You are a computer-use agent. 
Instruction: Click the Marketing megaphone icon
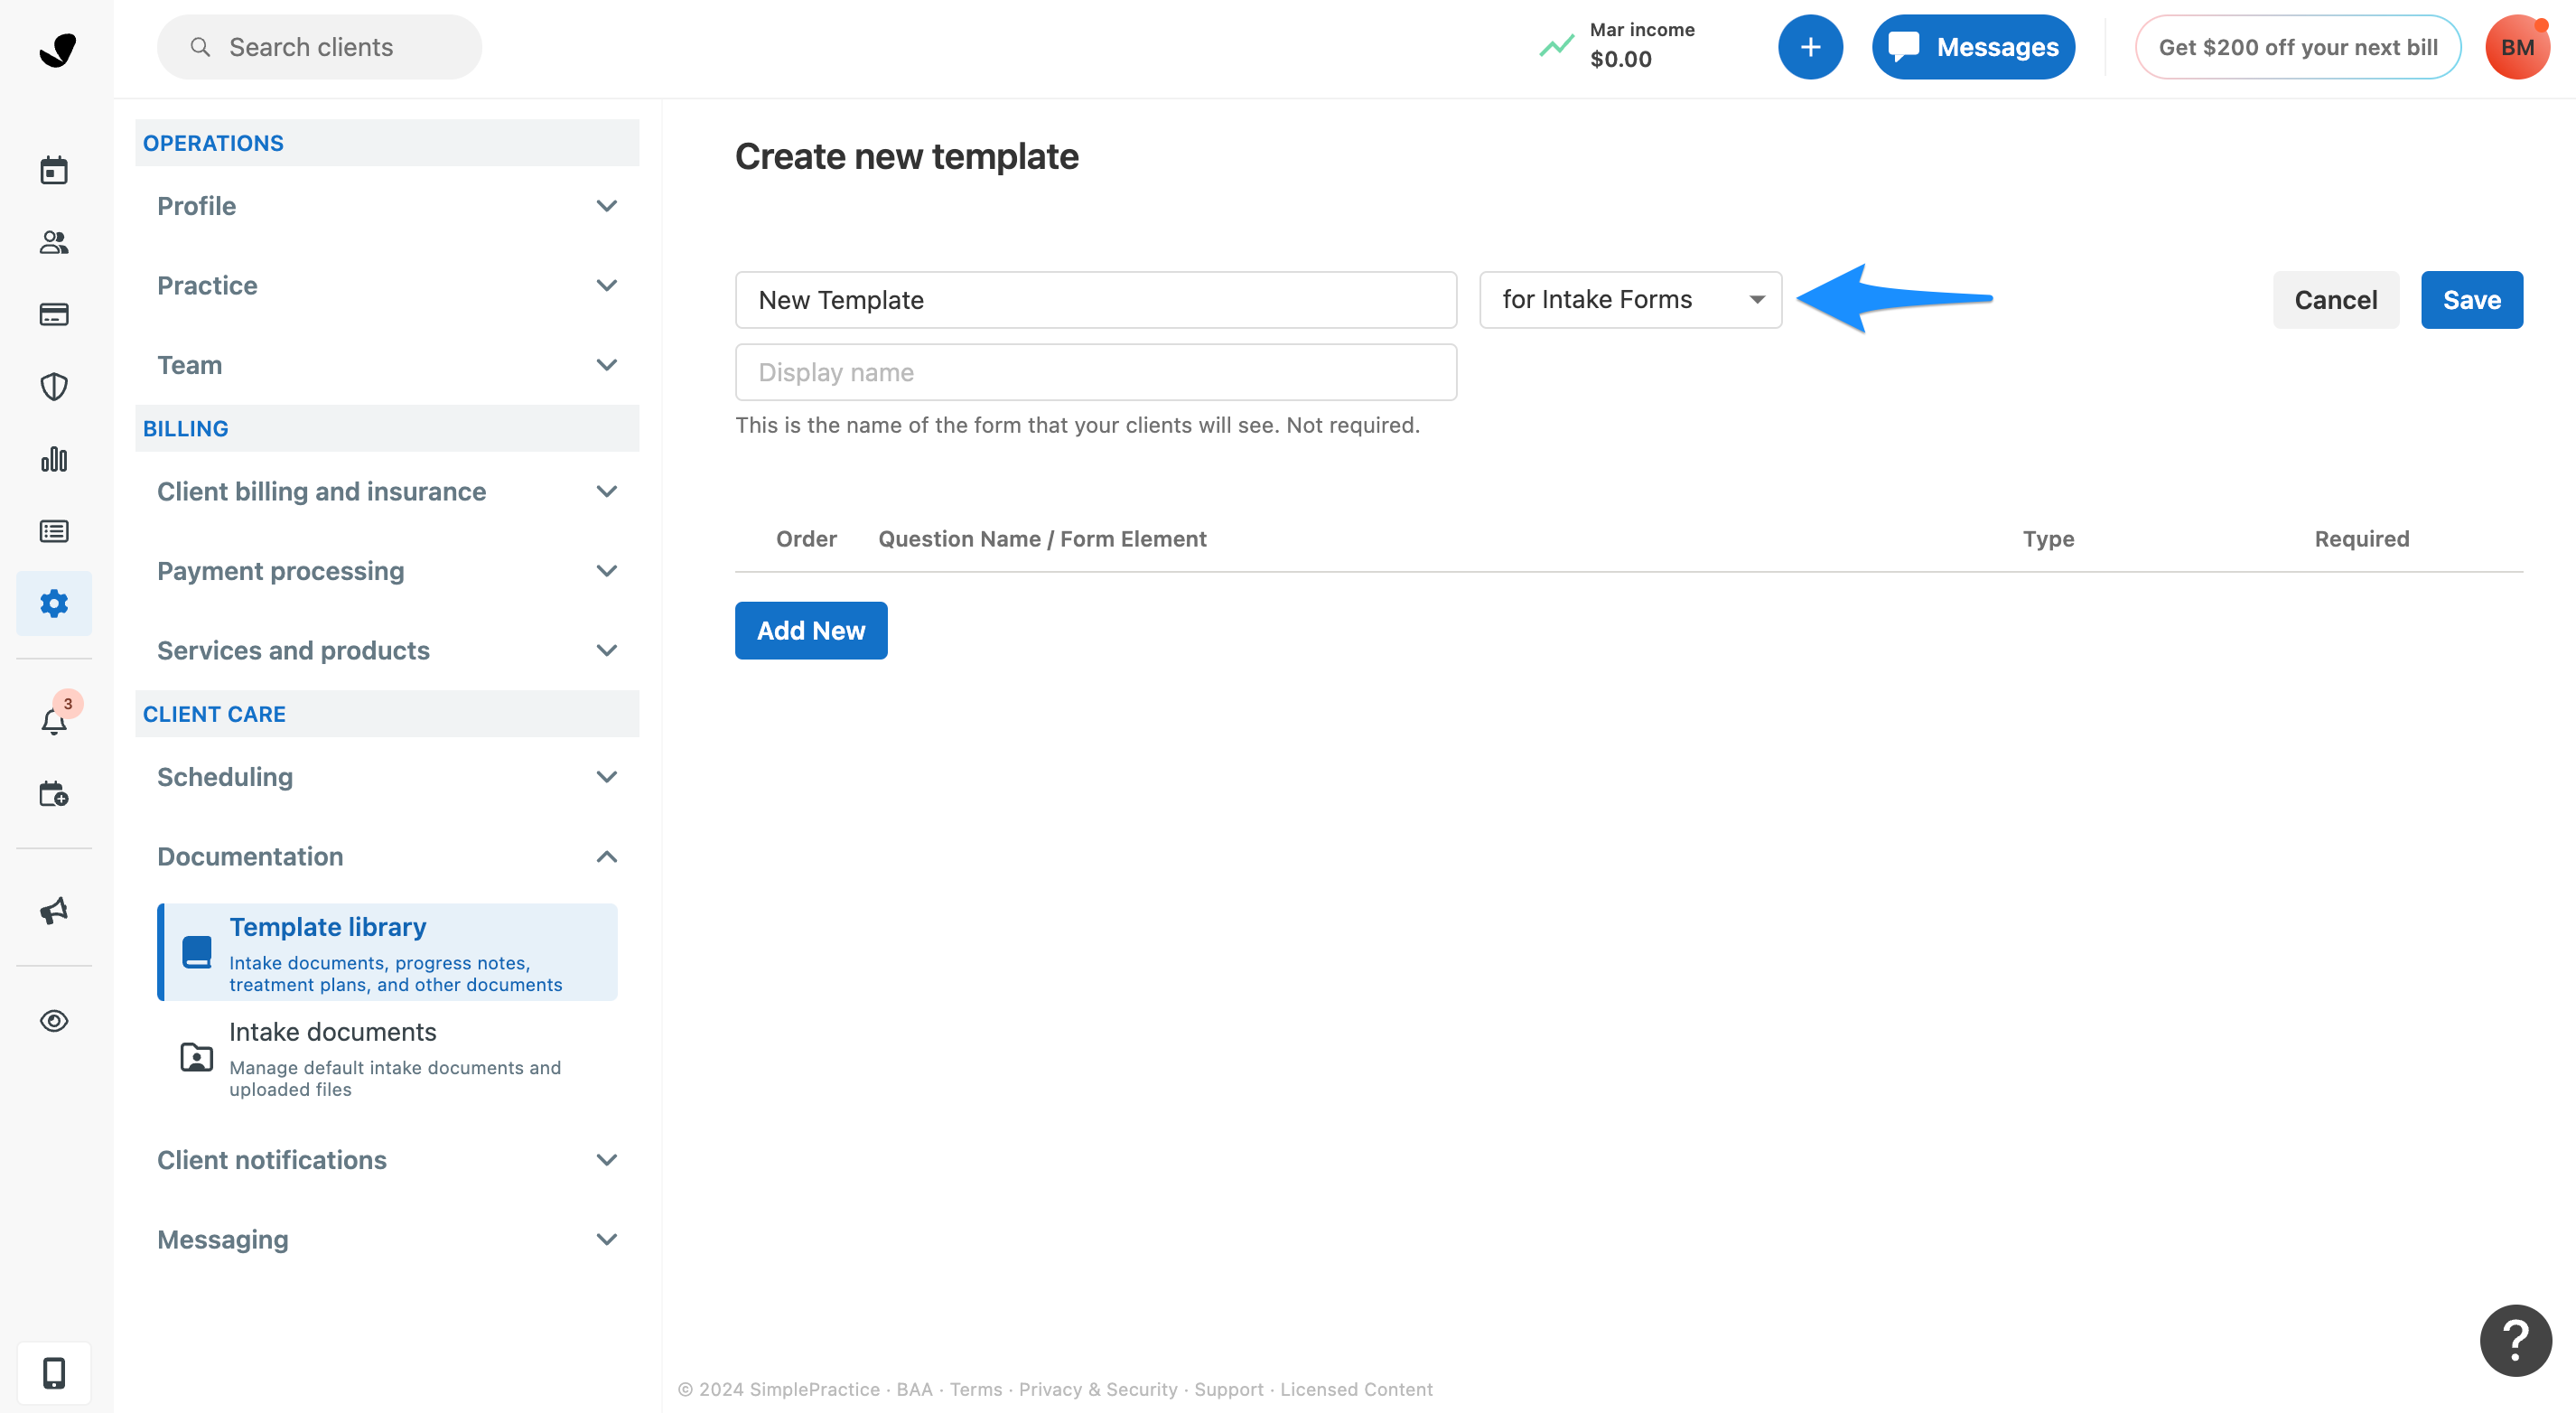tap(54, 910)
